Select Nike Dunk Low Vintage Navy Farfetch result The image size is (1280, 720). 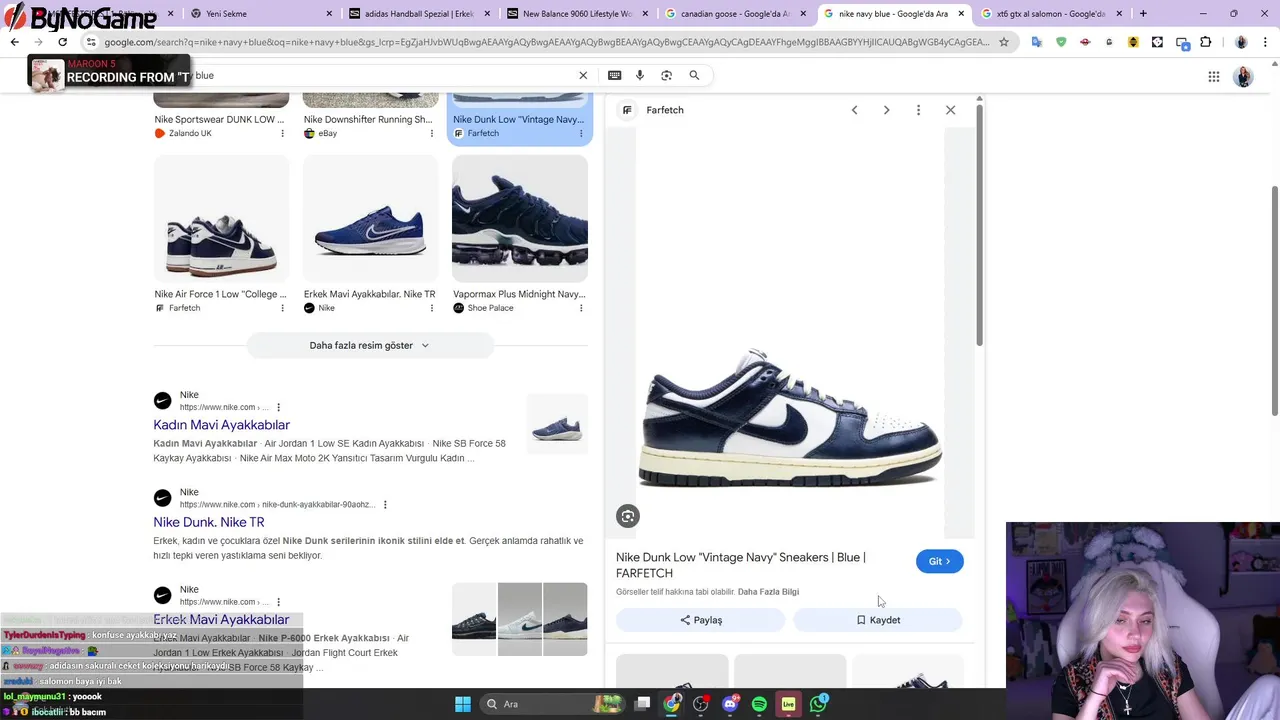click(520, 119)
